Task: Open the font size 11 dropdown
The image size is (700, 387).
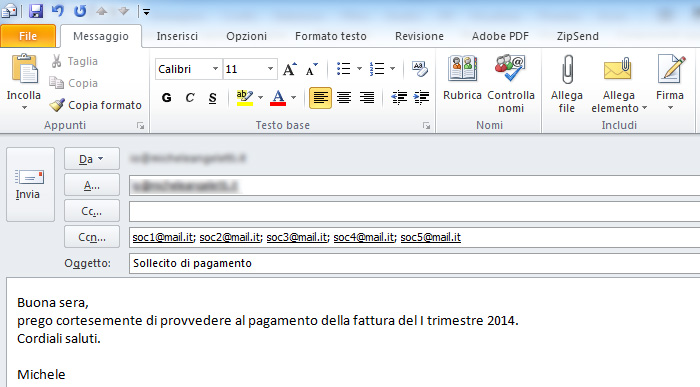Action: (271, 69)
